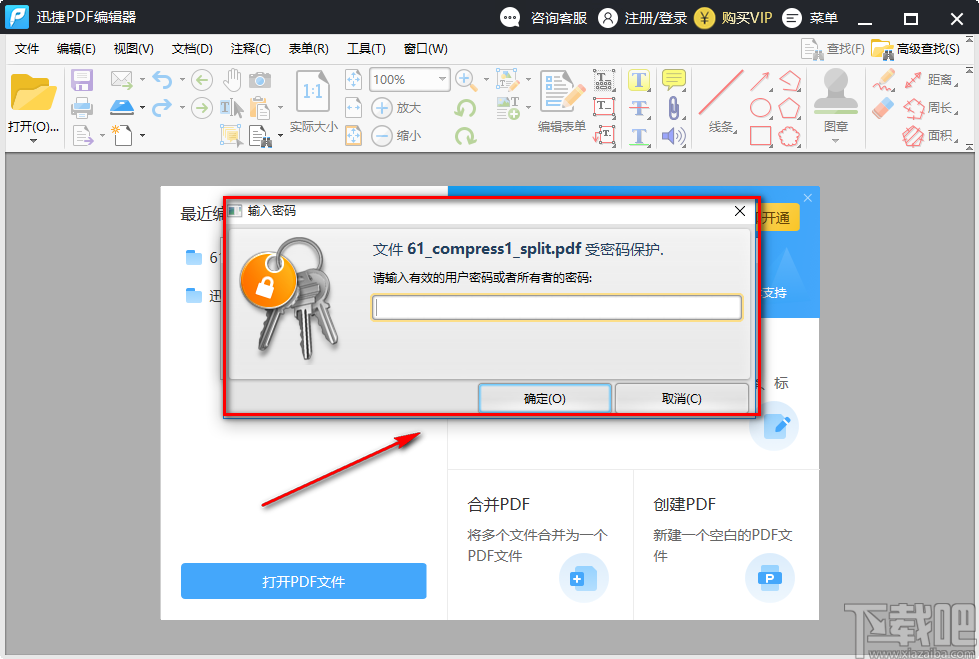Click the round plus Zoom In (放大) button

381,107
